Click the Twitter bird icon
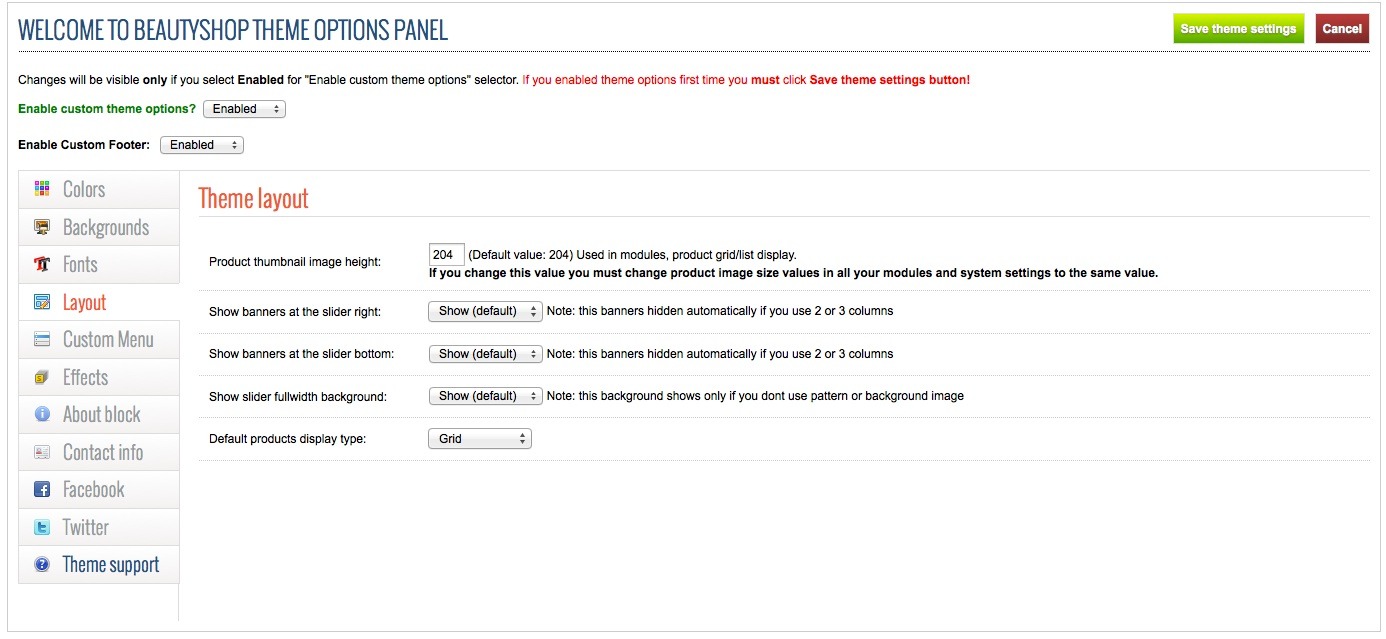Image resolution: width=1386 pixels, height=639 pixels. click(42, 527)
